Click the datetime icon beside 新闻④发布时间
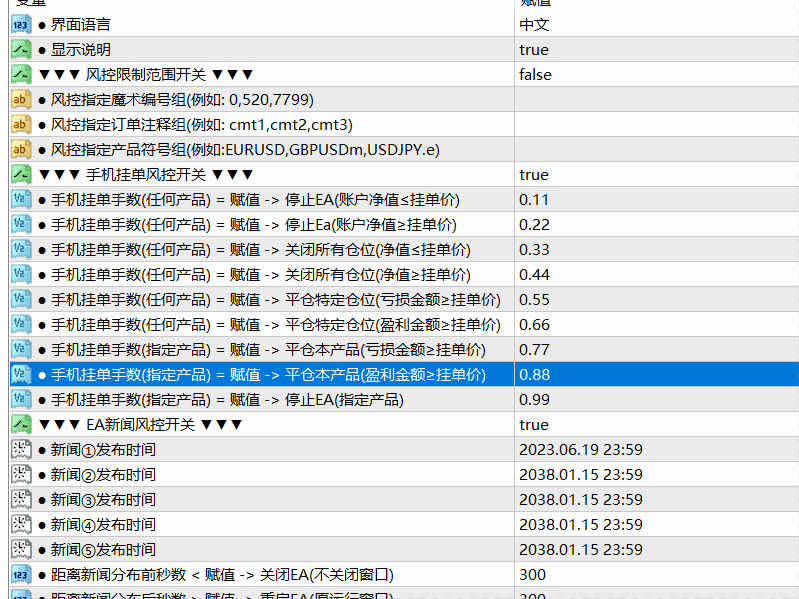The image size is (799, 599). [21, 524]
